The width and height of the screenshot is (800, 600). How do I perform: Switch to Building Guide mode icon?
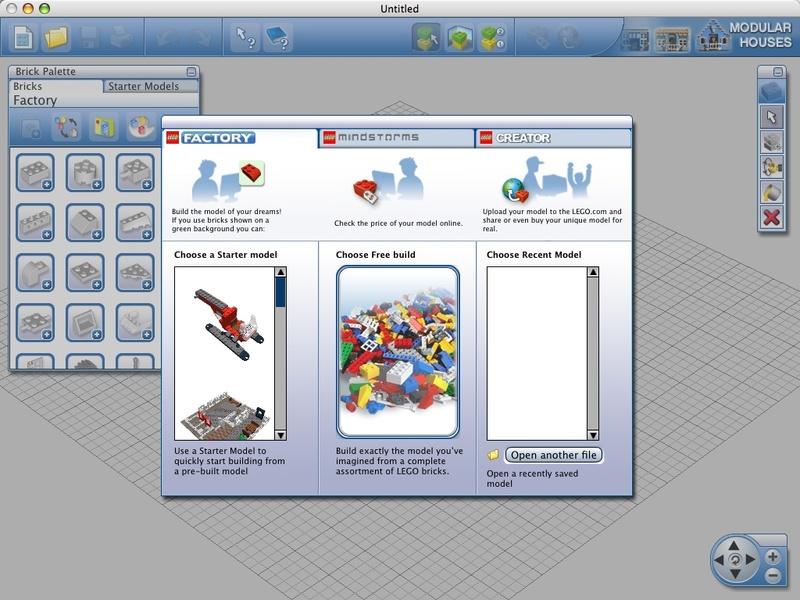(x=492, y=38)
